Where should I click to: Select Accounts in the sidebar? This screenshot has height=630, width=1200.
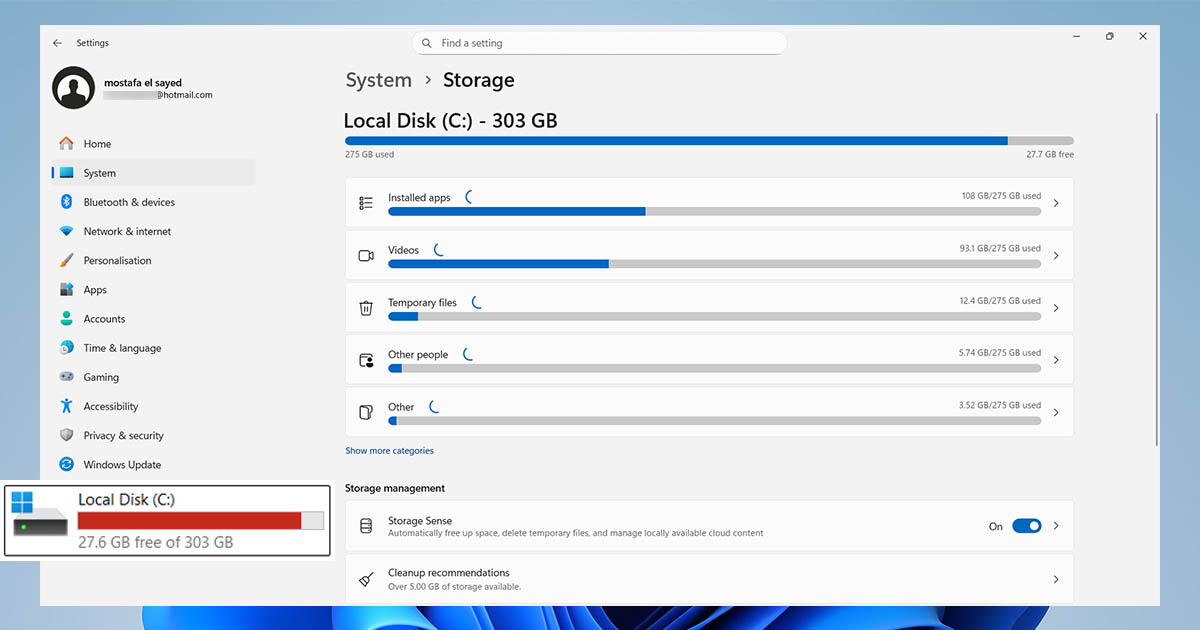click(x=153, y=319)
